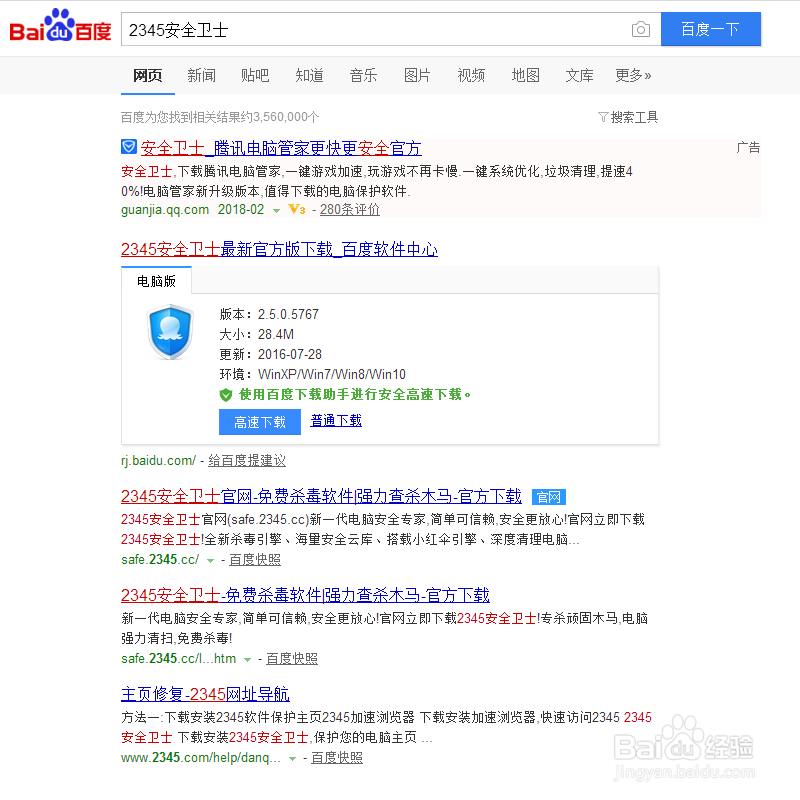800x800 pixels.
Task: Open 2345安全卫士-免费杀毒软件 second result
Action: [x=305, y=595]
